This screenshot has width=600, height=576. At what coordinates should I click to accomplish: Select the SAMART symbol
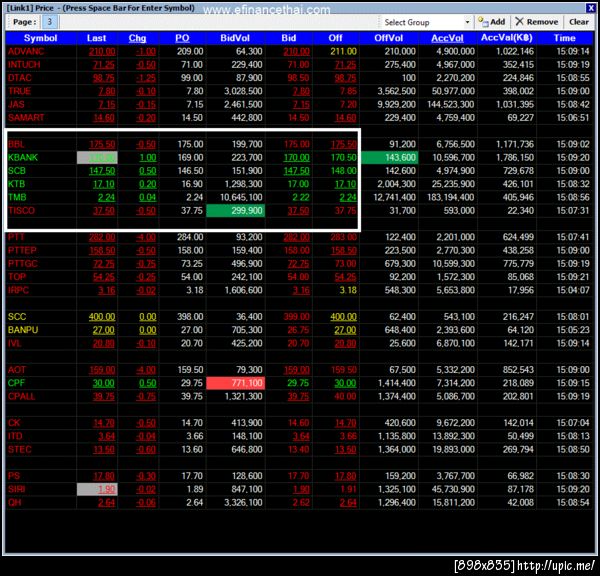click(26, 117)
